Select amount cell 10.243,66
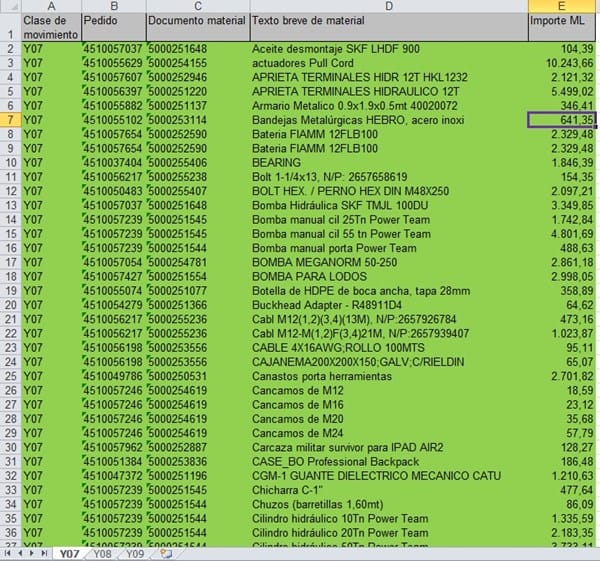 tap(561, 63)
